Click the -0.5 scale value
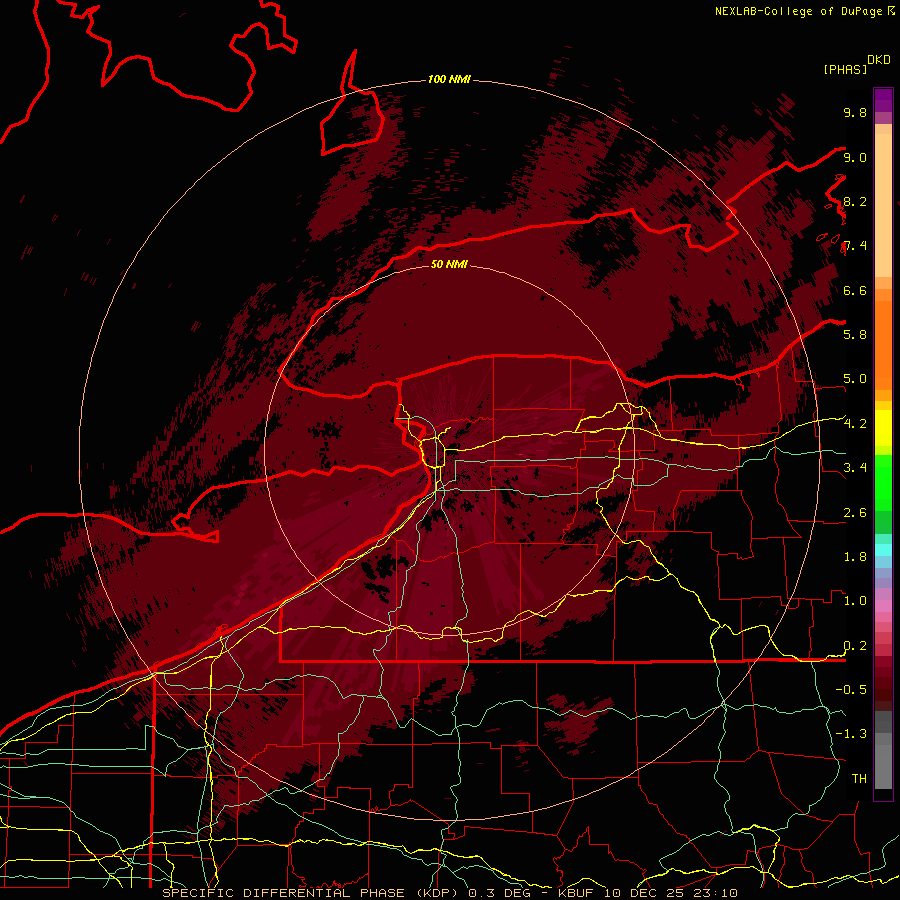This screenshot has height=900, width=900. 851,689
